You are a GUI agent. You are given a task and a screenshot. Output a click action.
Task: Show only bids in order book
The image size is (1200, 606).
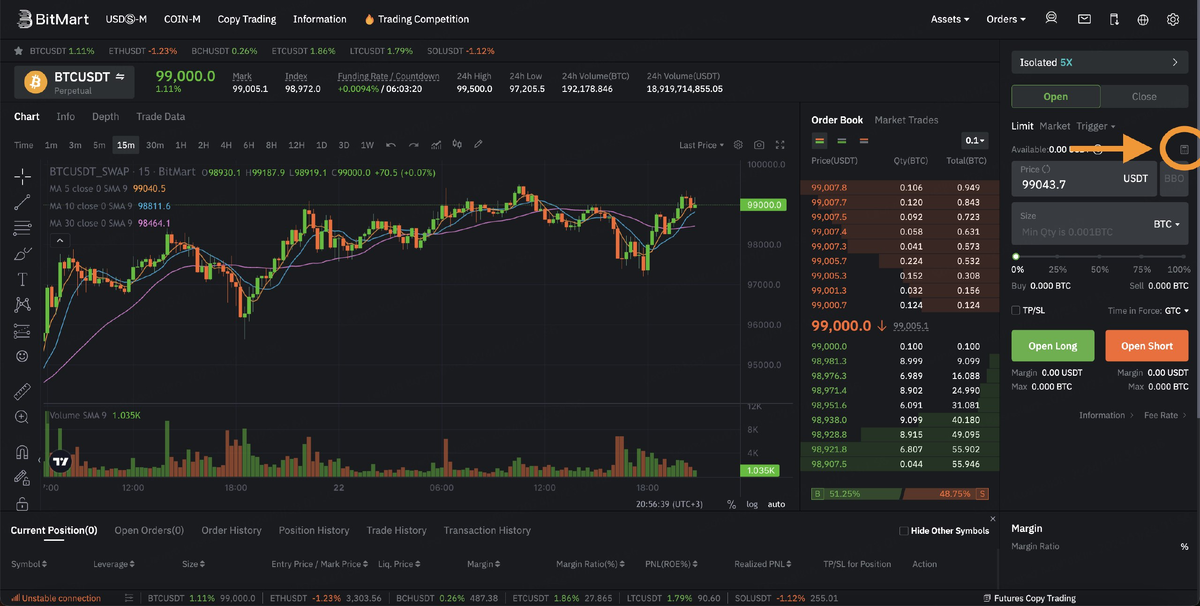tap(842, 141)
